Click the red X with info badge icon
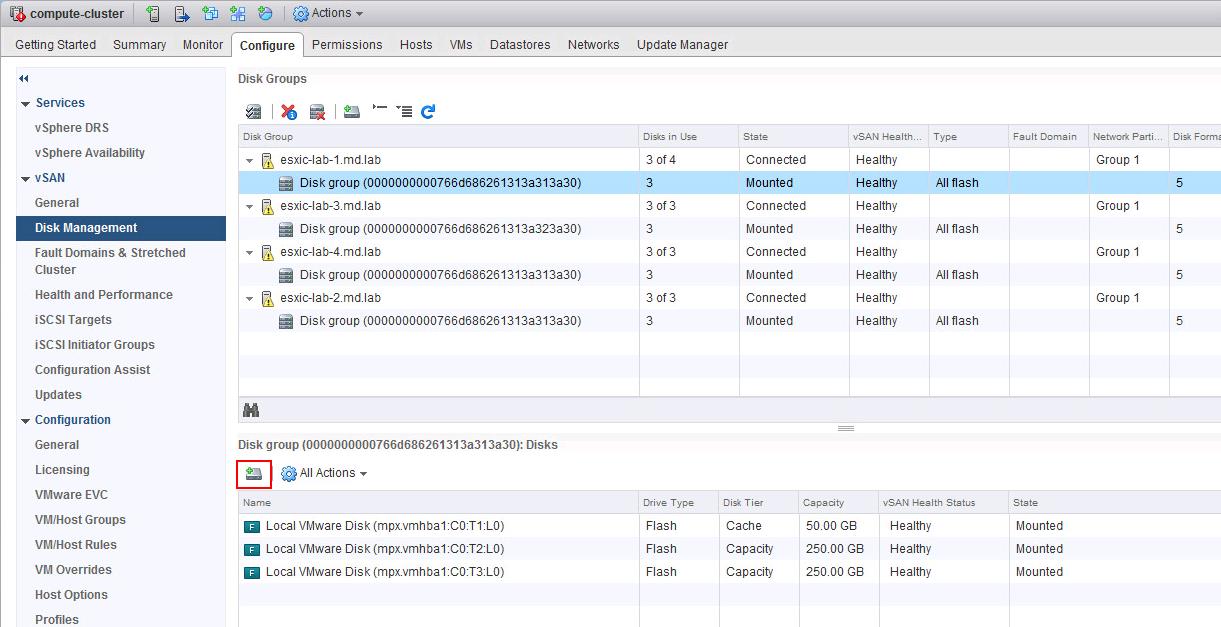Screen dimensions: 1221x627 coord(289,112)
